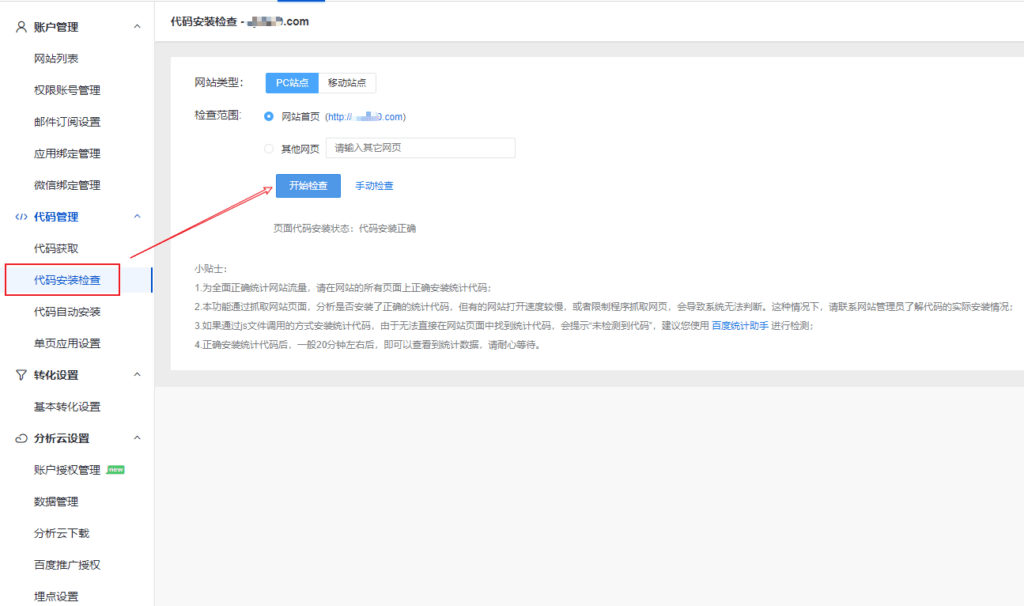This screenshot has width=1024, height=606.
Task: Open 基本转化设置 in the sidebar
Action: [67, 407]
